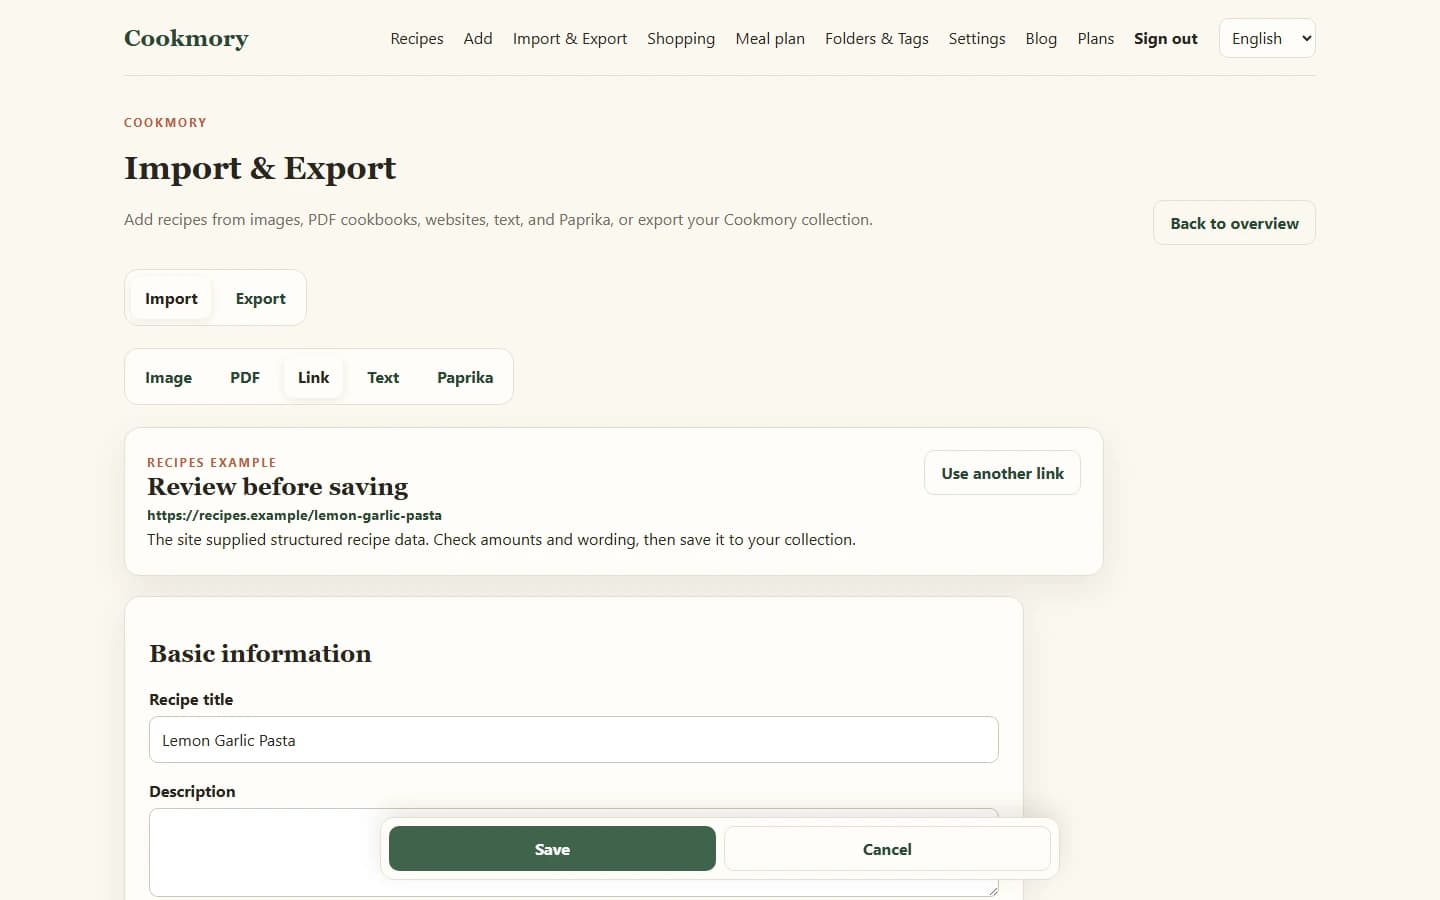Open the Shopping page
Viewport: 1440px width, 900px height.
point(681,38)
